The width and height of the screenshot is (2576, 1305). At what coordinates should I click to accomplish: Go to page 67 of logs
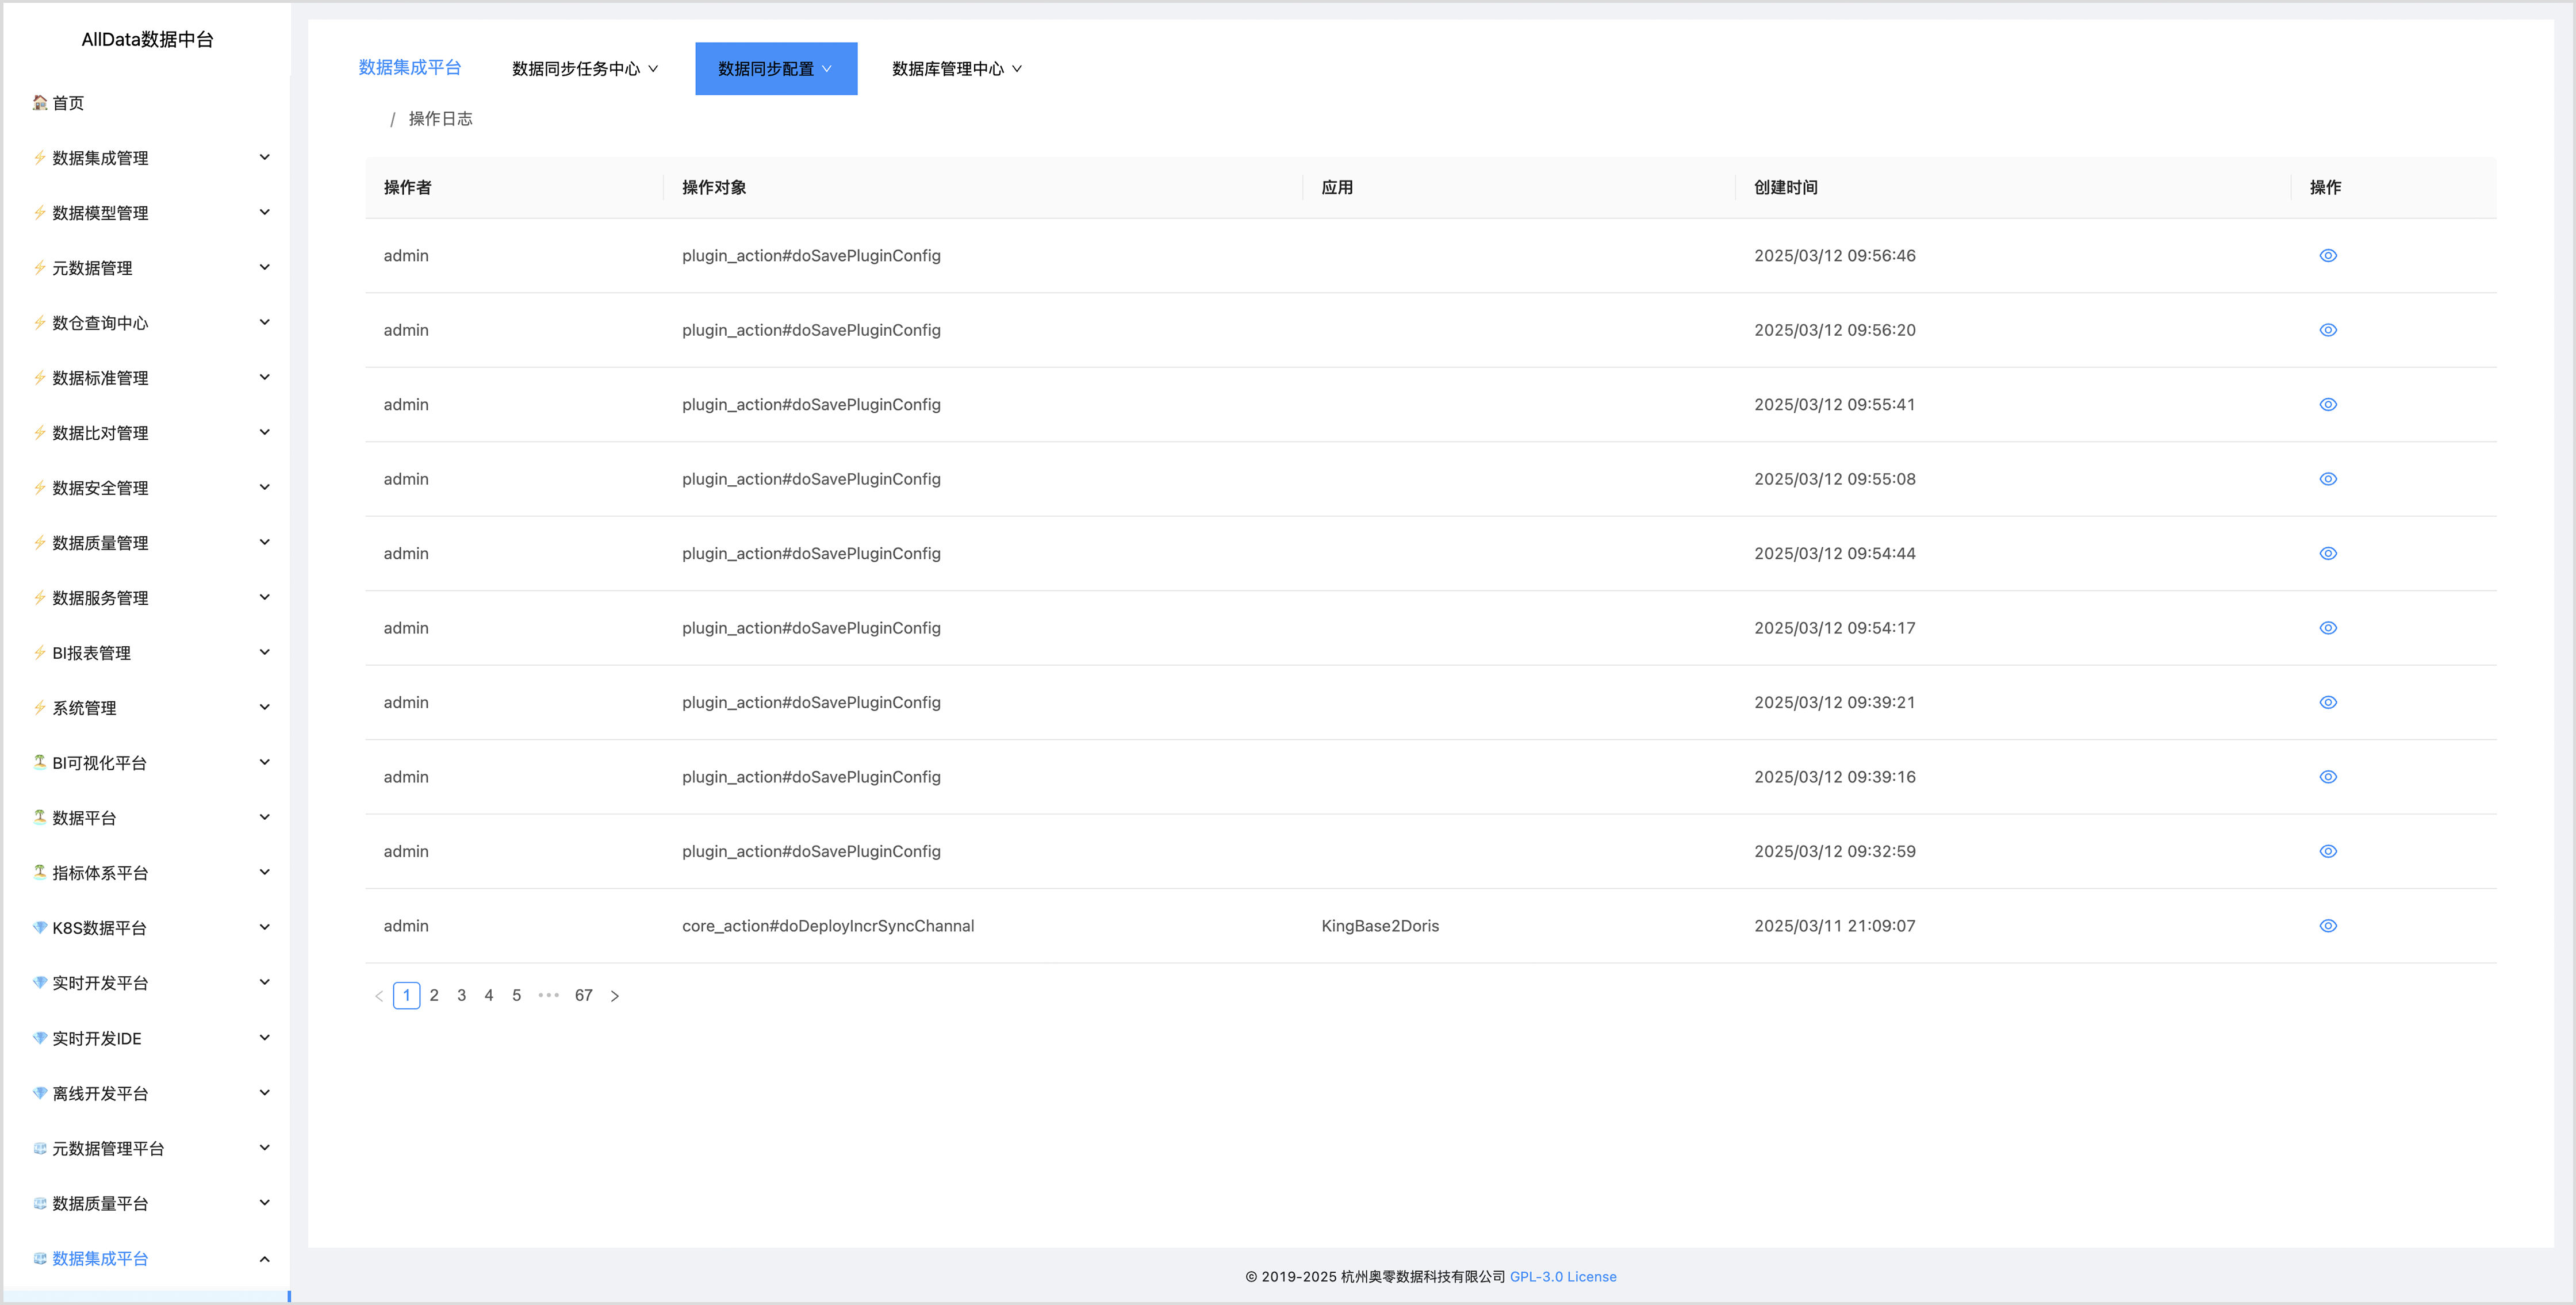pyautogui.click(x=583, y=995)
